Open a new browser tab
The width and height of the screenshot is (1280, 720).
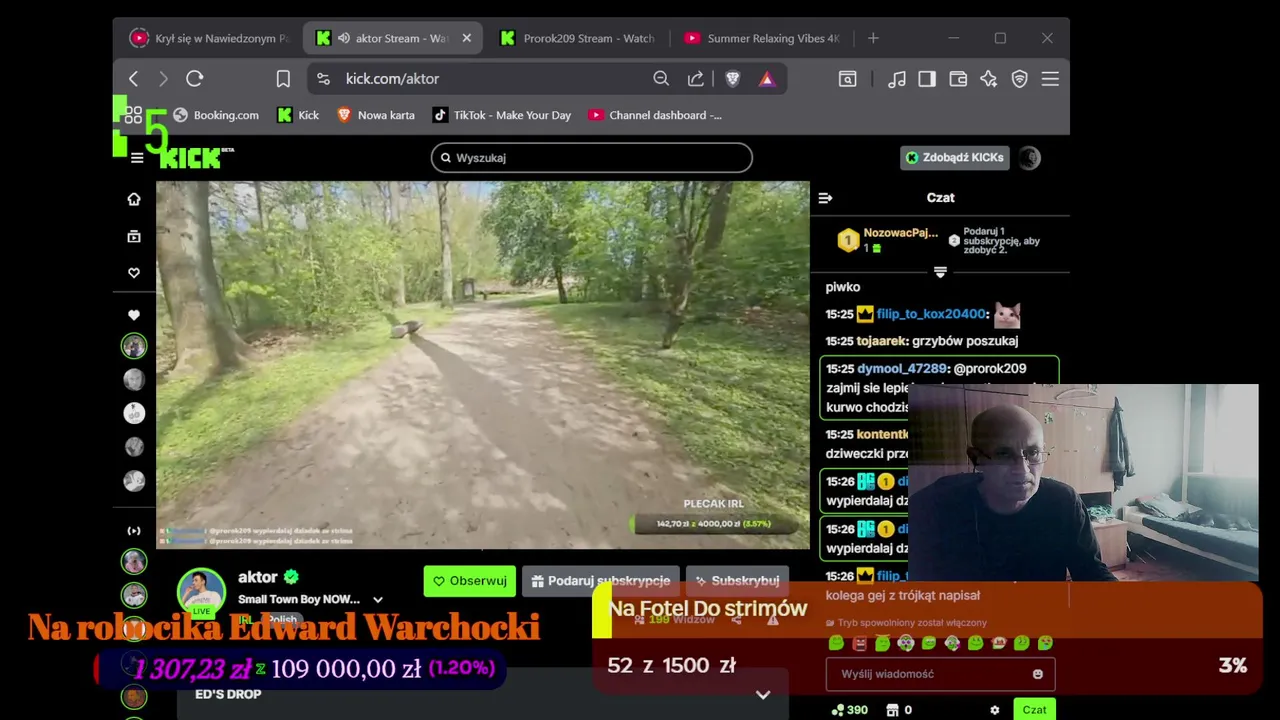873,38
